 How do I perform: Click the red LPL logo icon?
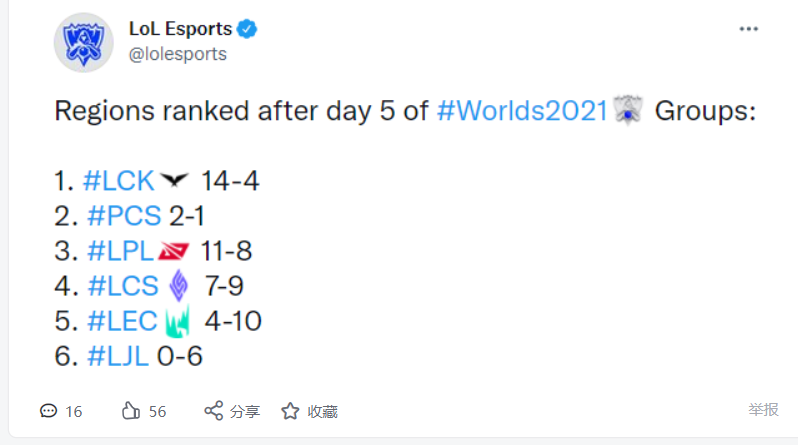coord(174,251)
